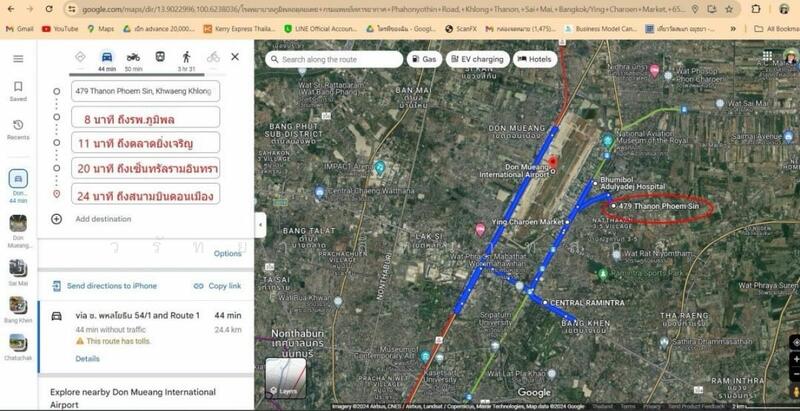Open Saved places
Screen dimensions: 800x411
click(x=18, y=91)
